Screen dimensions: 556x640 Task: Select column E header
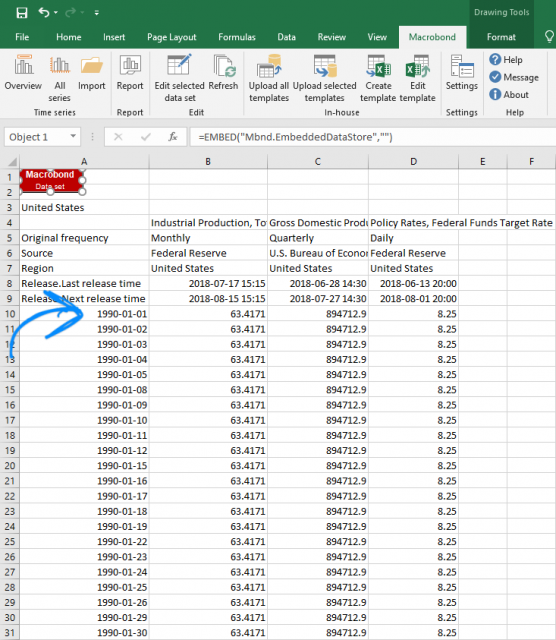point(483,162)
